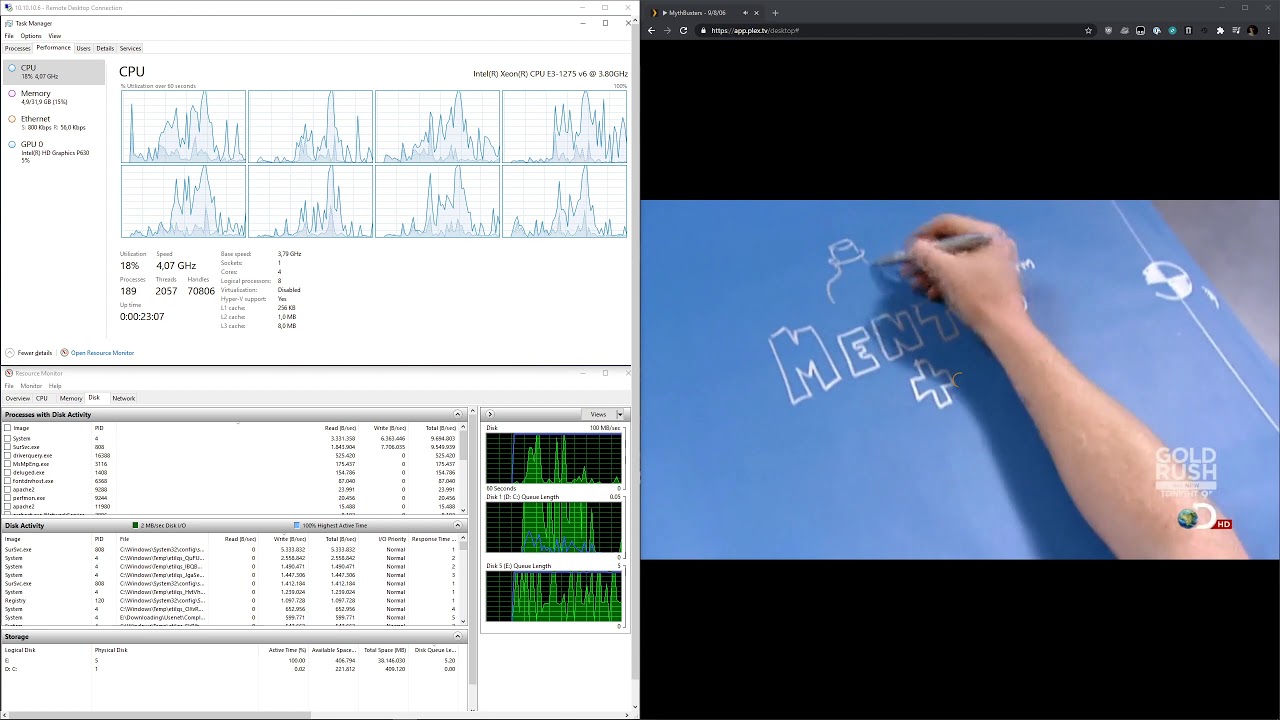Viewport: 1280px width, 720px height.
Task: Check the box for perfmon.exe process
Action: tap(8, 498)
